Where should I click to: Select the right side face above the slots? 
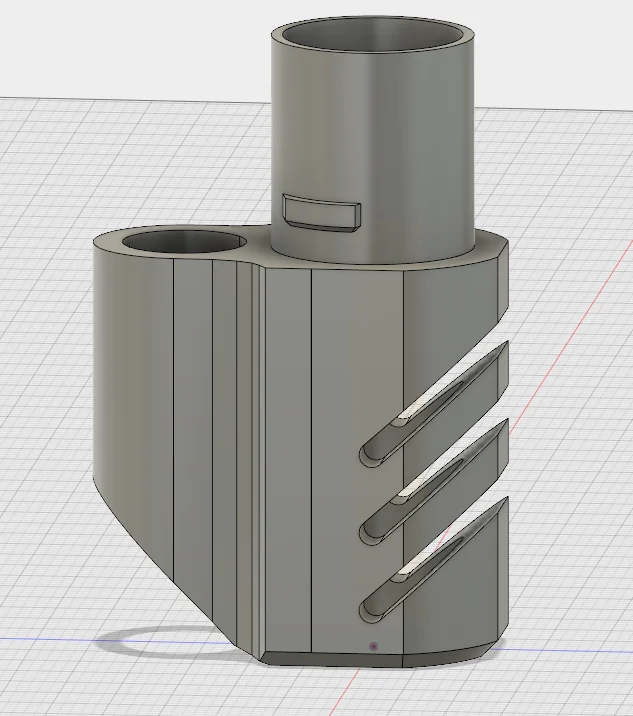click(x=450, y=315)
